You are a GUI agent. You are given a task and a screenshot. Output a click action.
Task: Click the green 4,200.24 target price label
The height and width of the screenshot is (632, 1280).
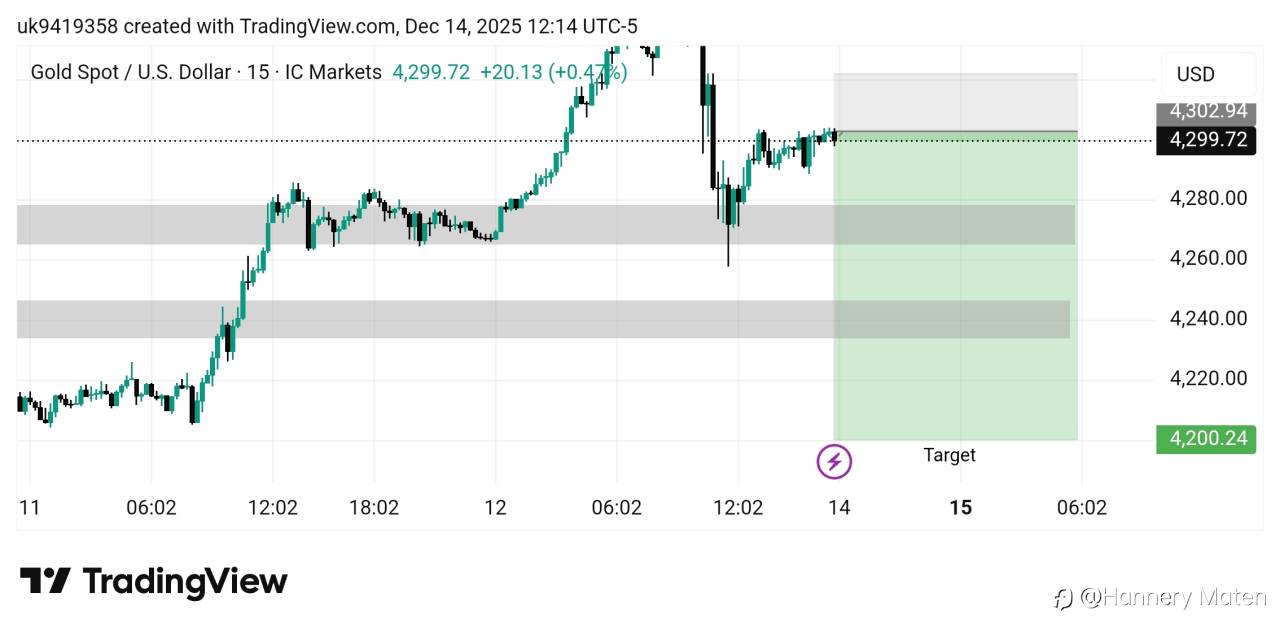[x=1205, y=439]
